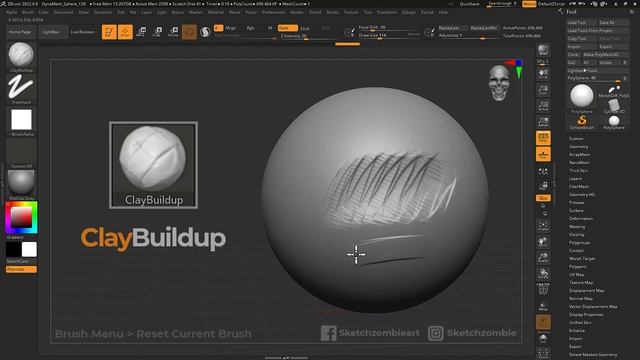Toggle the Zadd button
This screenshot has height=360, width=640.
click(x=287, y=28)
